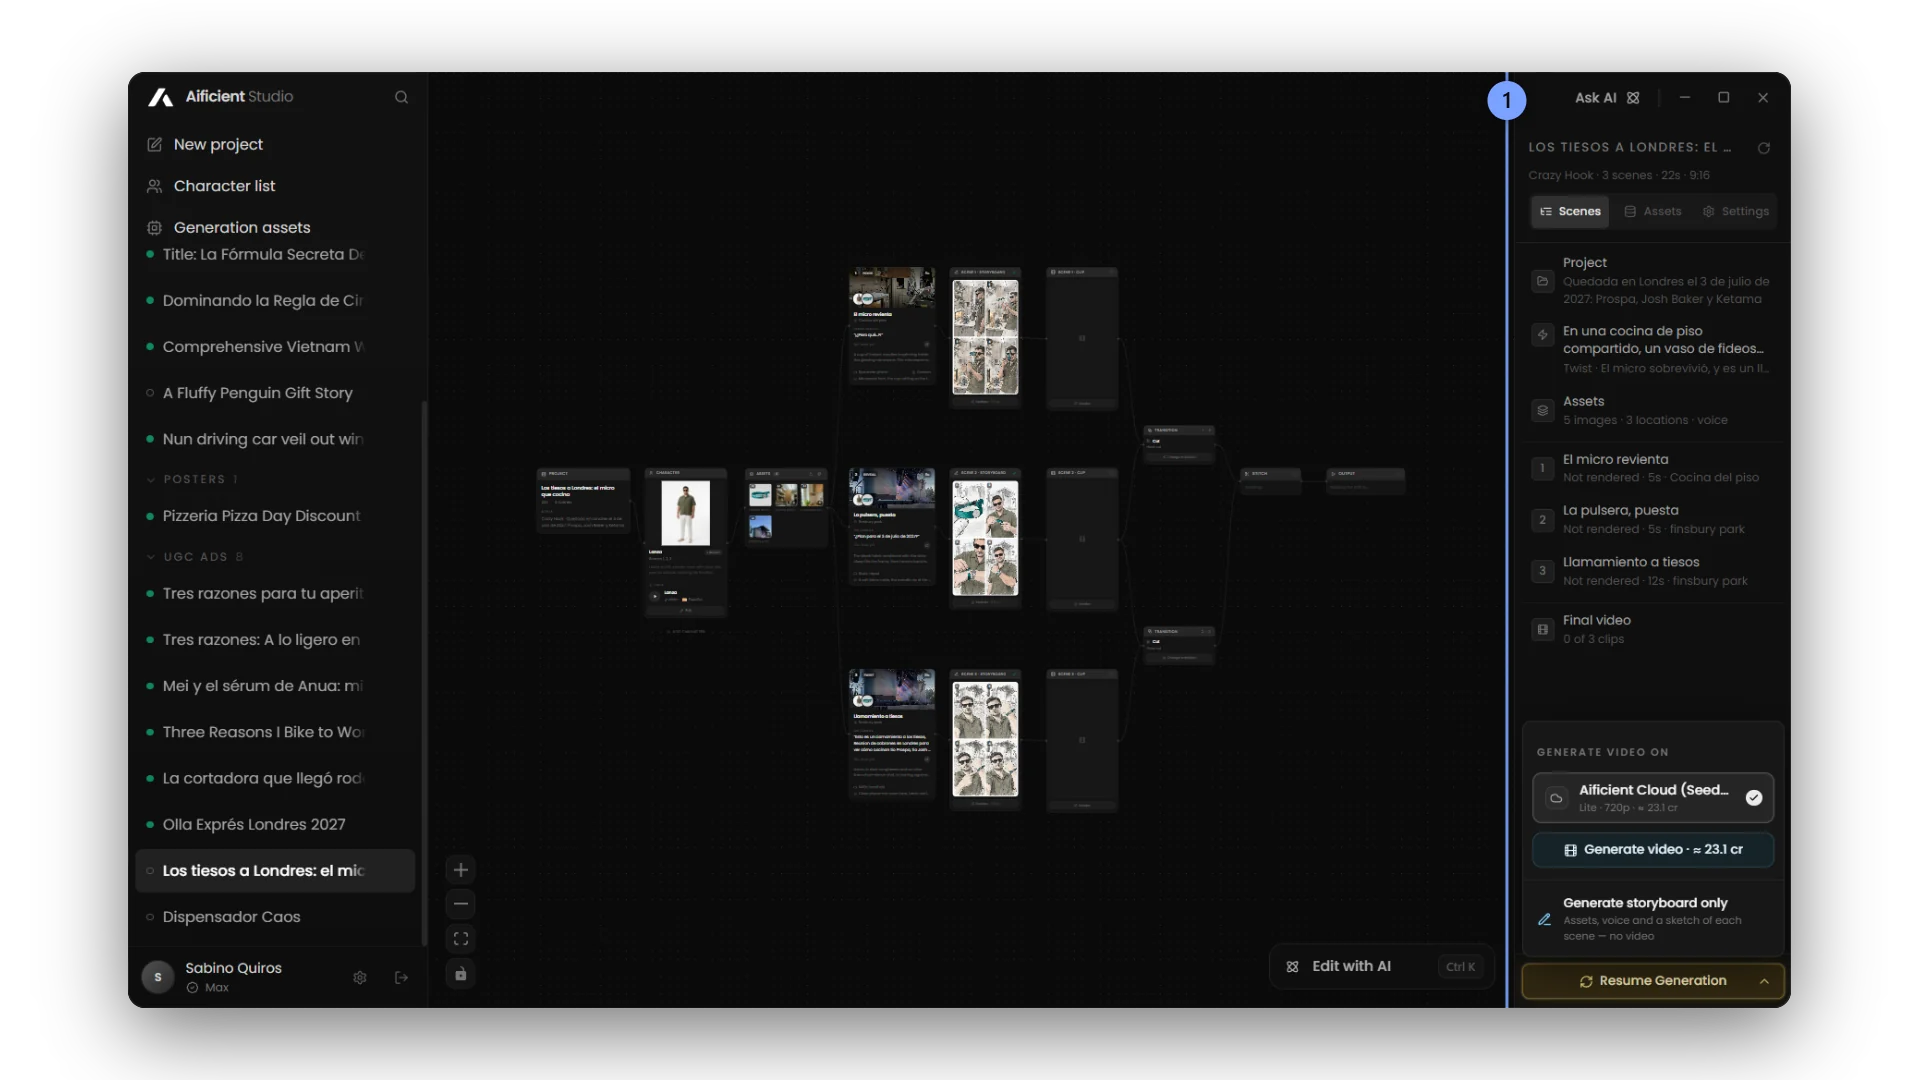Select scene El micro revienta
1920x1080 pixels.
click(x=1654, y=467)
